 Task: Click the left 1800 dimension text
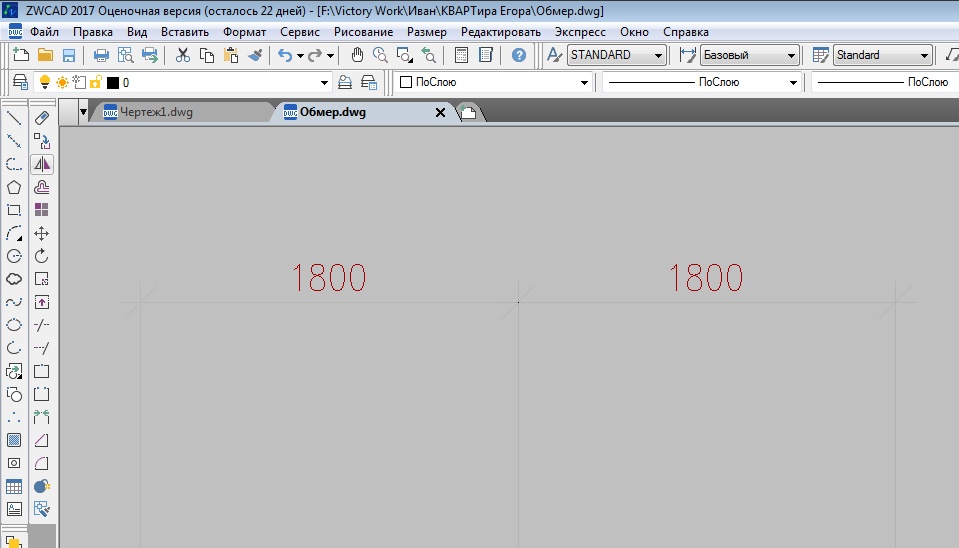[329, 278]
